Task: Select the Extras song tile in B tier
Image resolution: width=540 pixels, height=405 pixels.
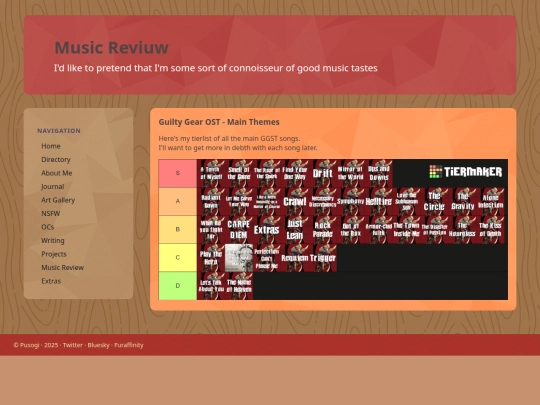Action: tap(267, 230)
